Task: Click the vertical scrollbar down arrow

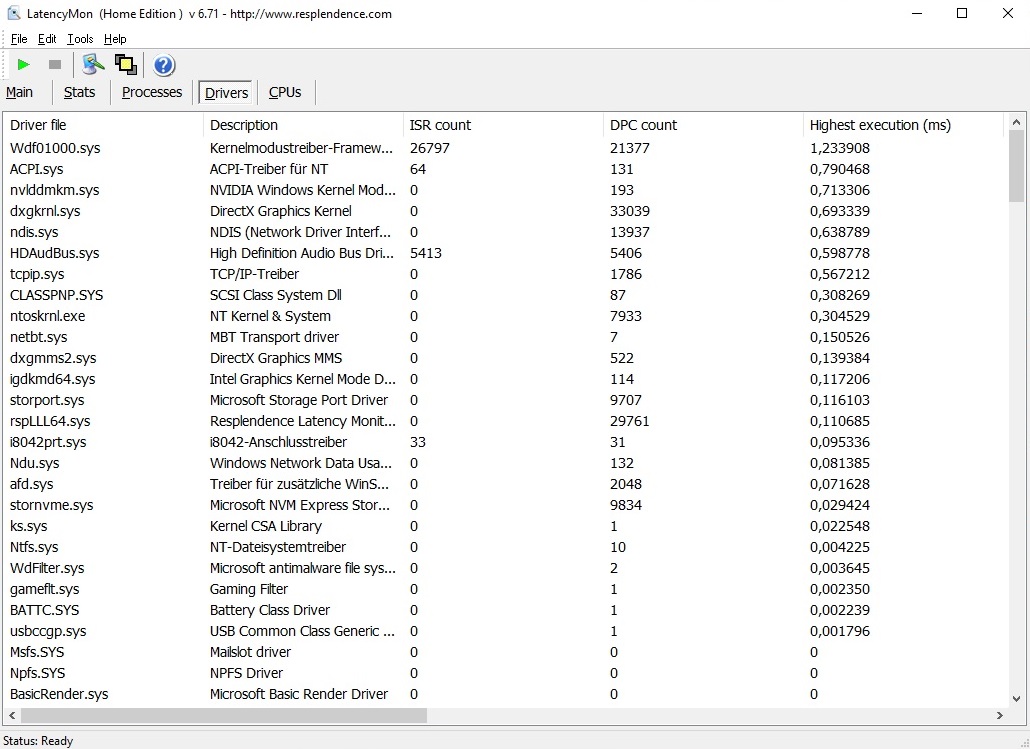Action: click(x=1017, y=697)
